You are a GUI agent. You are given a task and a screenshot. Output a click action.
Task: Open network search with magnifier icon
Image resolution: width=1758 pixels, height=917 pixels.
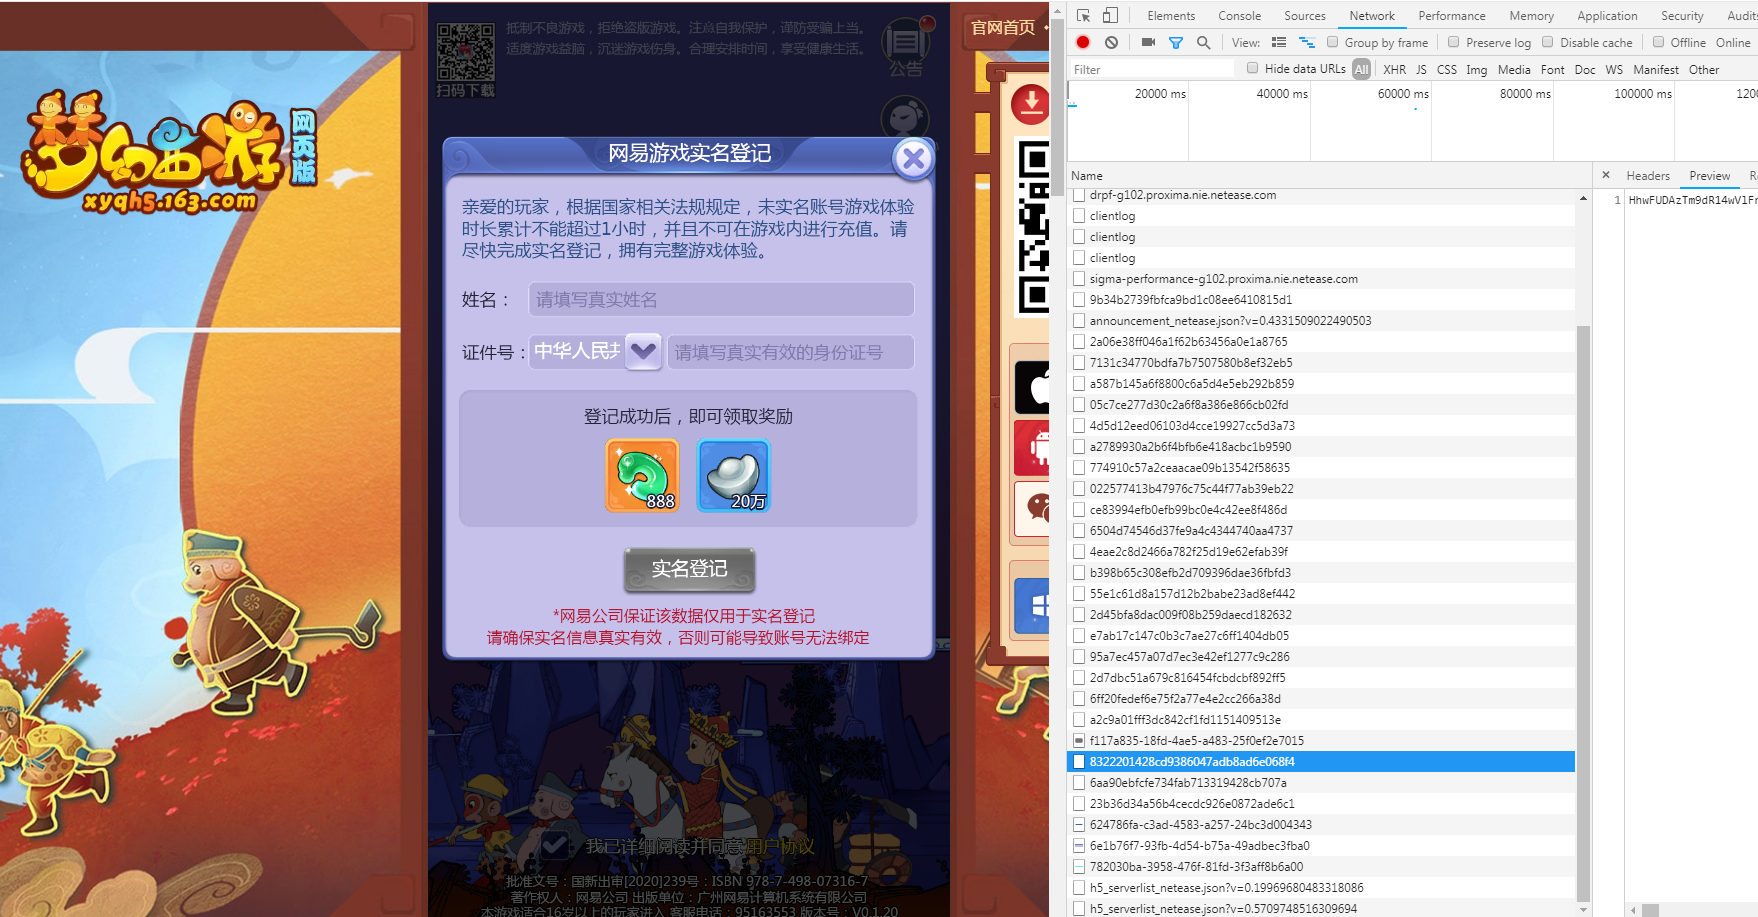(1204, 43)
